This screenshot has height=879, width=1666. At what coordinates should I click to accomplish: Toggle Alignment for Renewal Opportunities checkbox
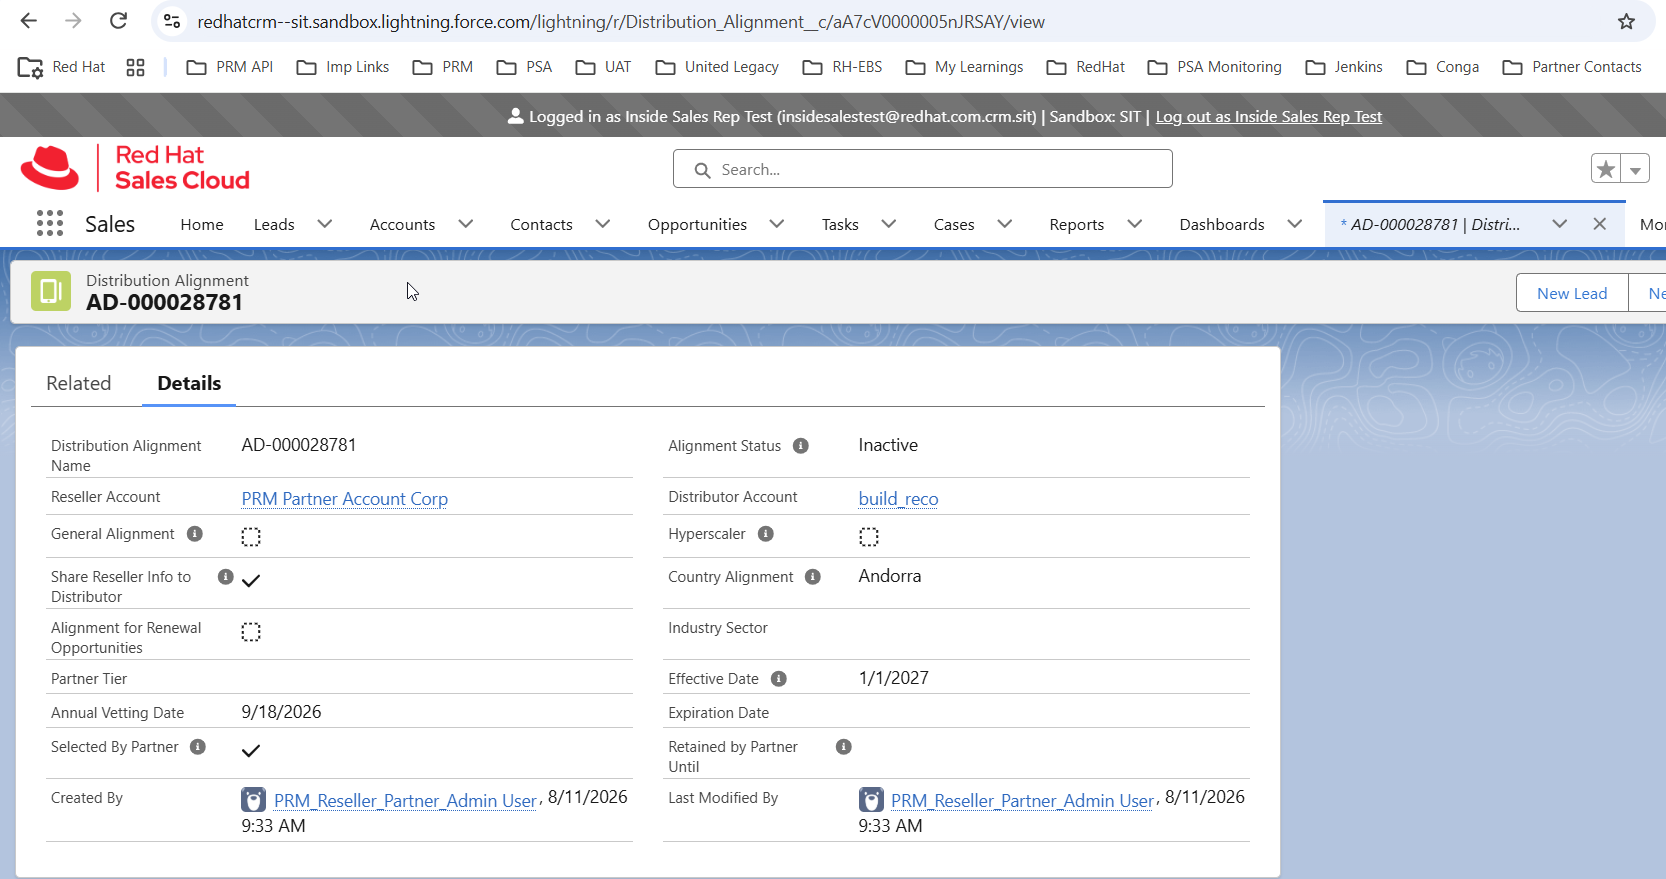[251, 632]
